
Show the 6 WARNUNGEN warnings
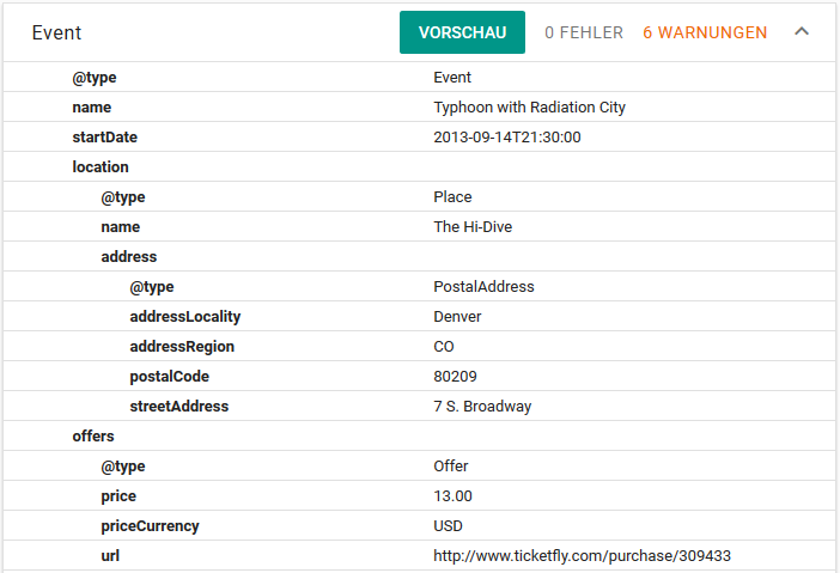point(705,33)
